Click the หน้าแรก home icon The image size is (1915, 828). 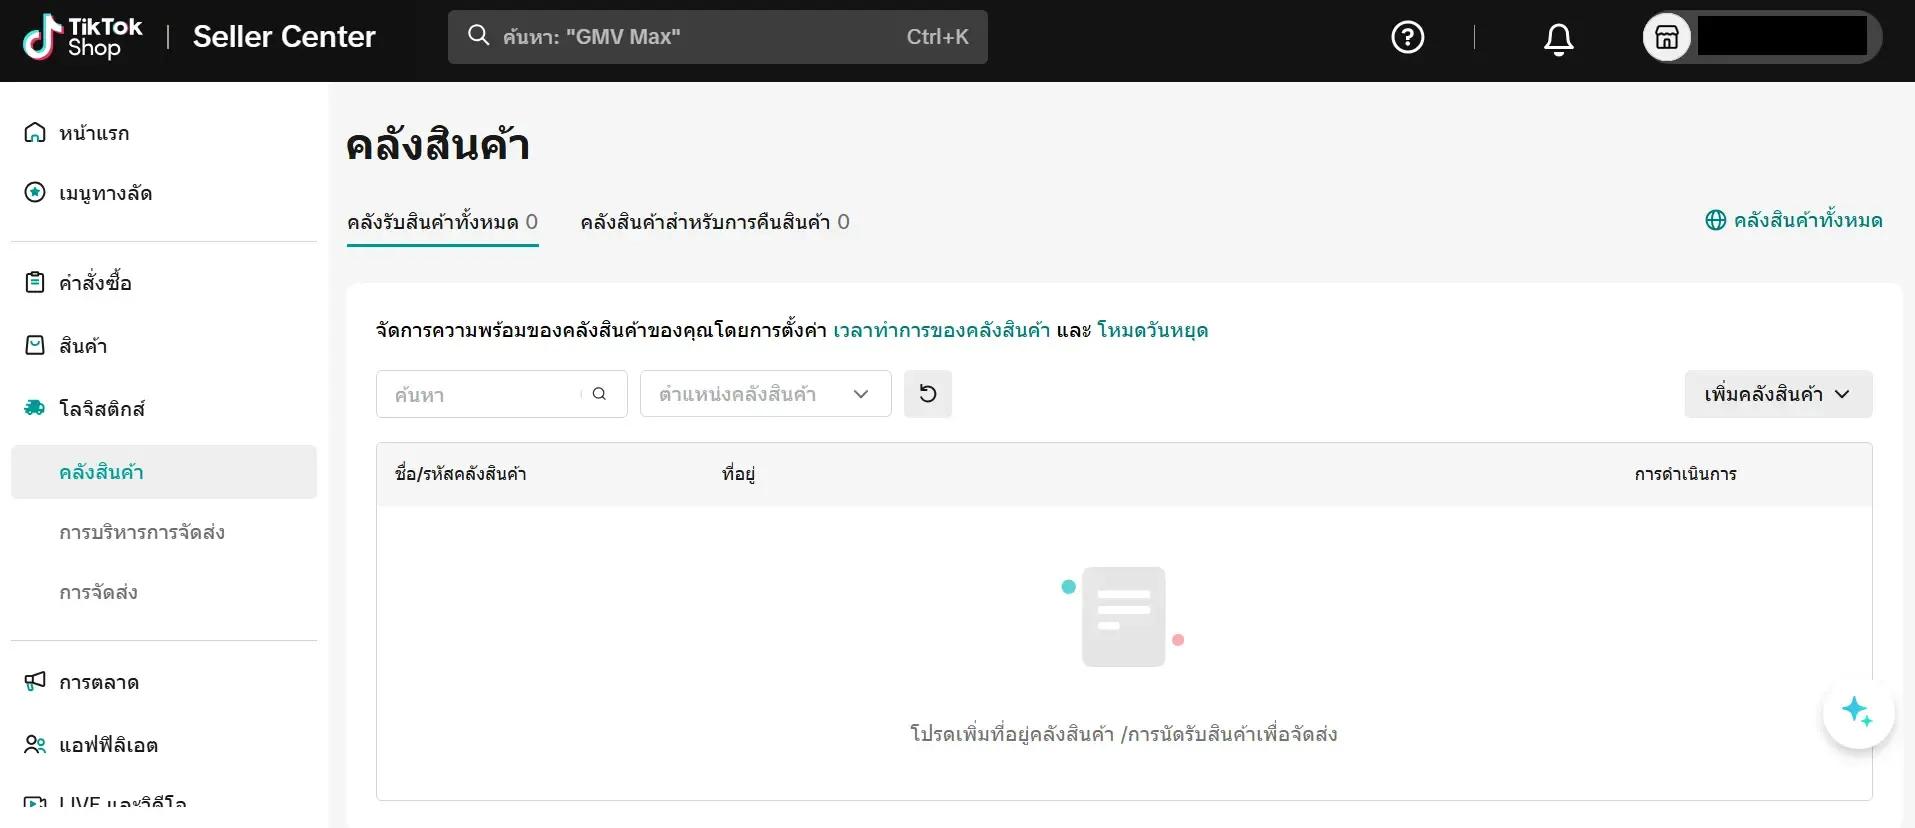[x=35, y=132]
